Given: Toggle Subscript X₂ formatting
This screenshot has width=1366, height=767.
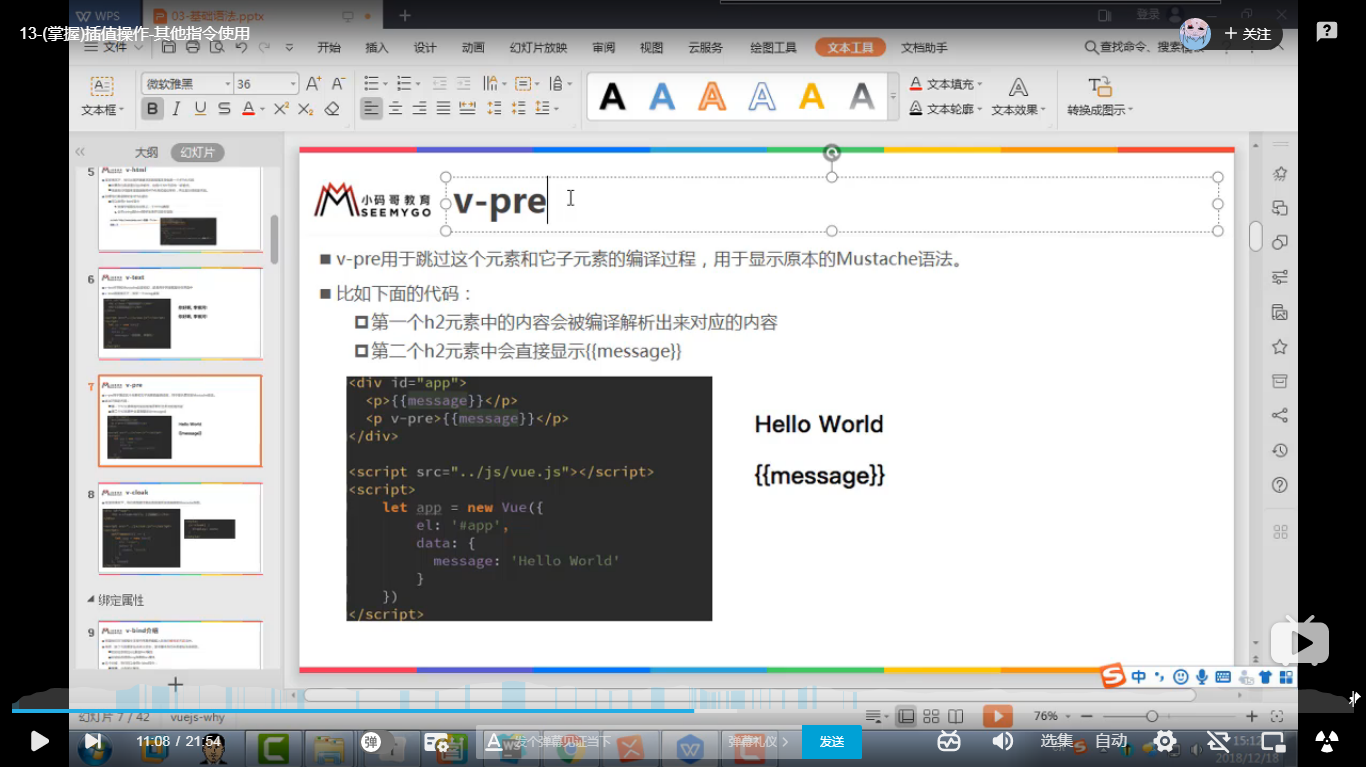Looking at the screenshot, I should tap(306, 109).
